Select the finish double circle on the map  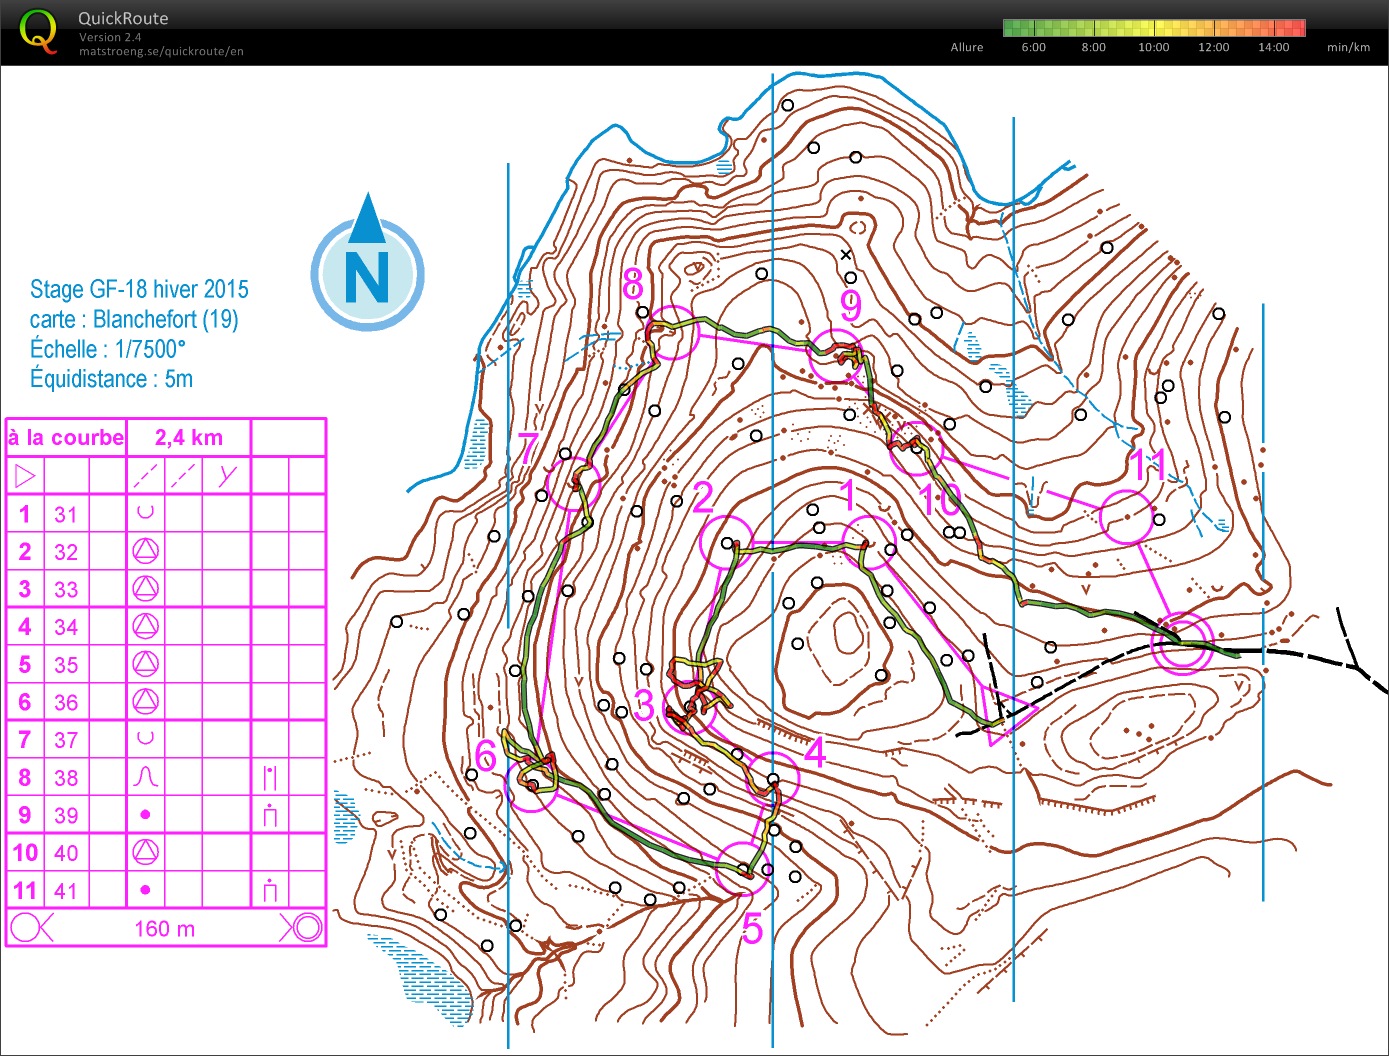coord(1182,645)
